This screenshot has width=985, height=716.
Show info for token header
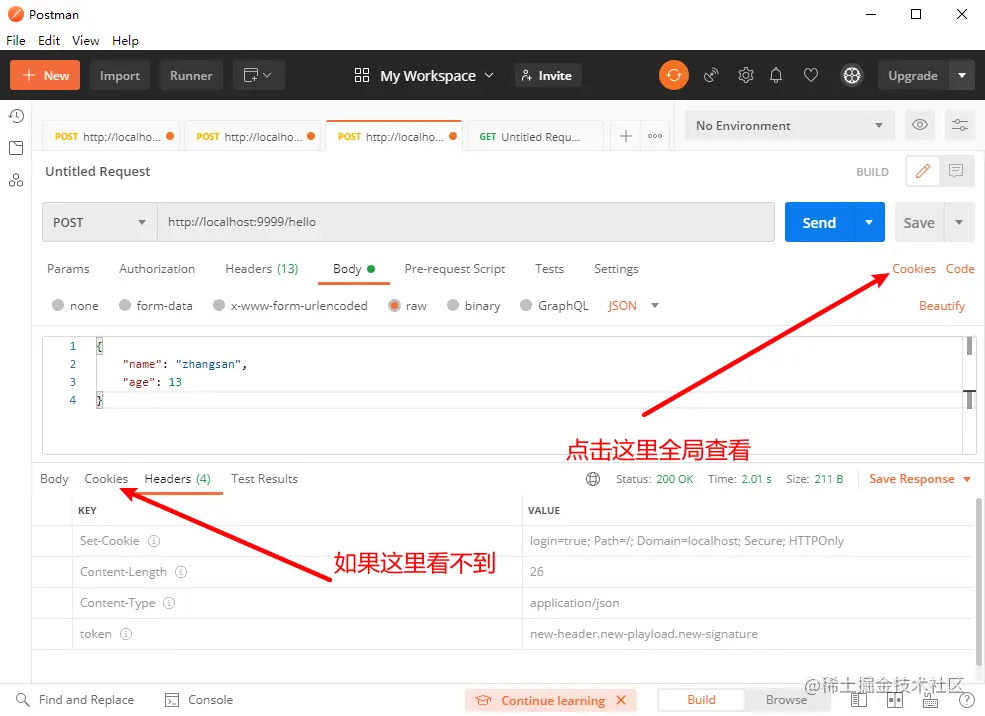pos(126,634)
